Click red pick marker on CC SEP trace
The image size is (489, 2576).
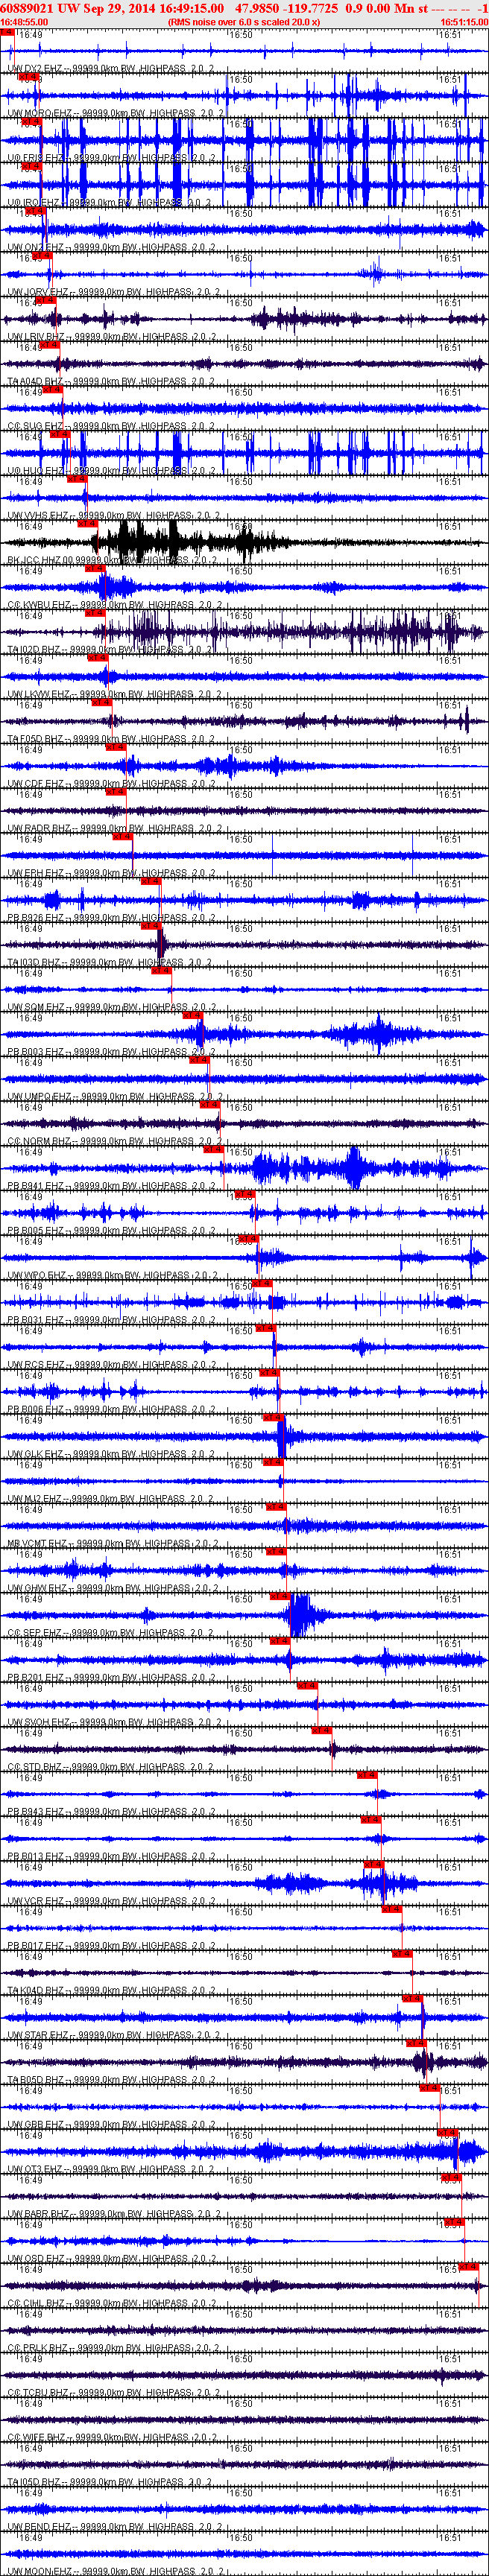coord(281,1596)
